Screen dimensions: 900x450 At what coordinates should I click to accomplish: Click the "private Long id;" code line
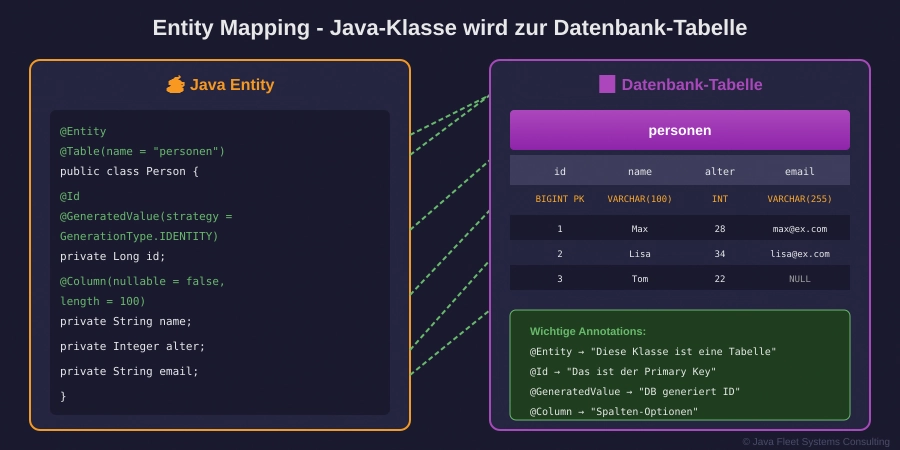coord(113,256)
